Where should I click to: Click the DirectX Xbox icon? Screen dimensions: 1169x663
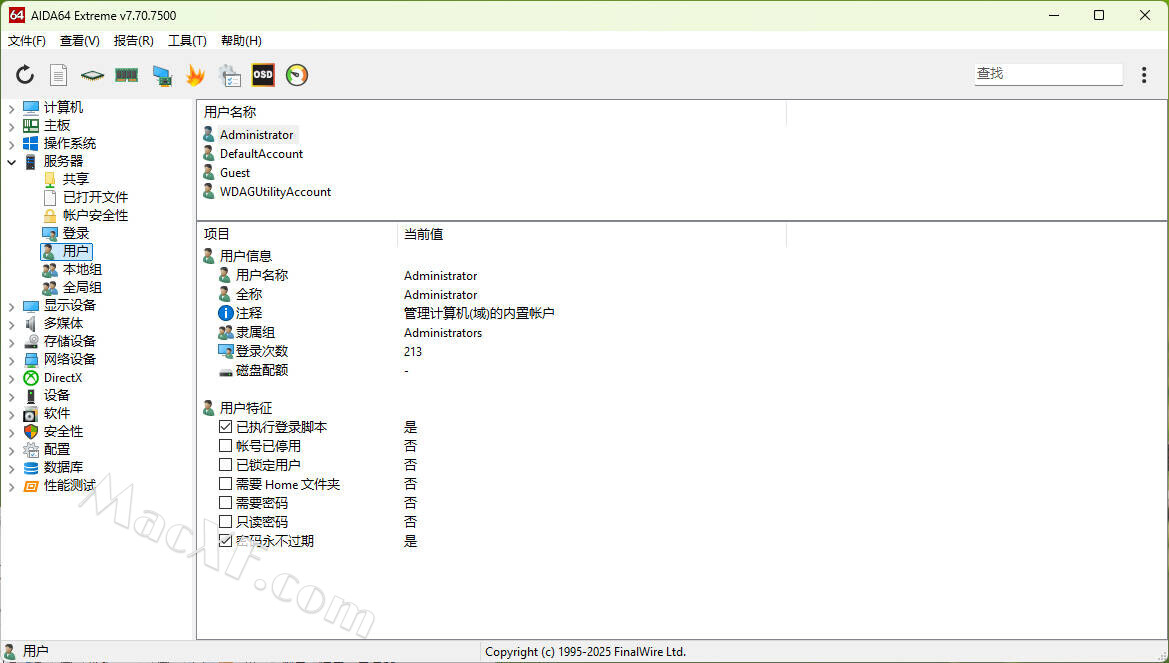click(31, 377)
